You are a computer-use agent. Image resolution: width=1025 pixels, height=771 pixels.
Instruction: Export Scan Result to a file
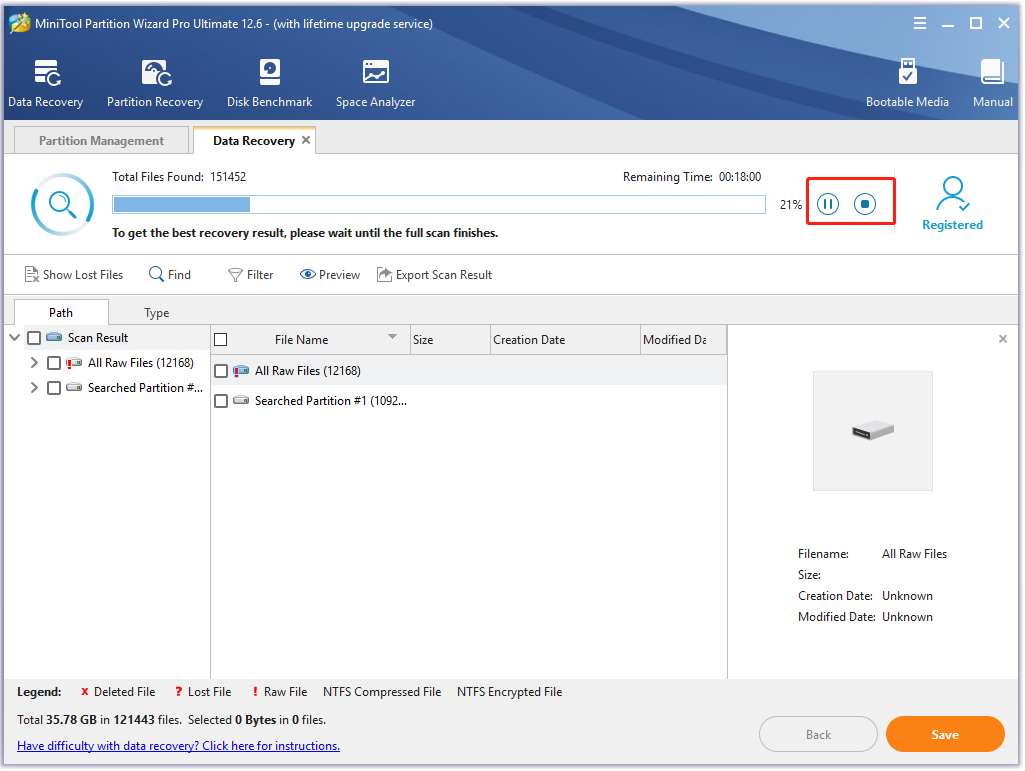(435, 275)
